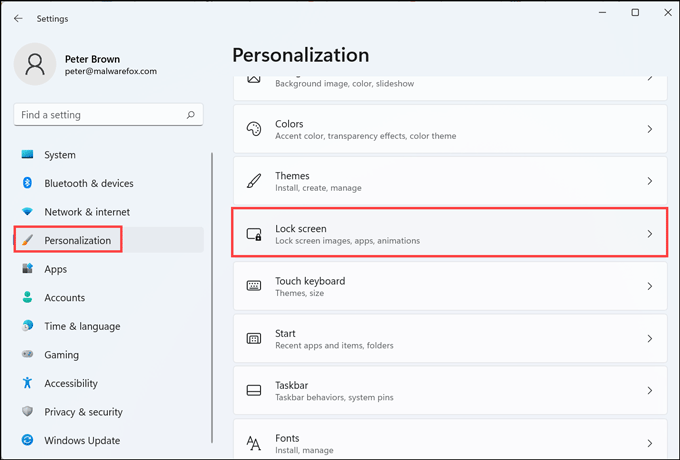Click the Privacy shield icon
Viewport: 680px width, 460px height.
[27, 411]
